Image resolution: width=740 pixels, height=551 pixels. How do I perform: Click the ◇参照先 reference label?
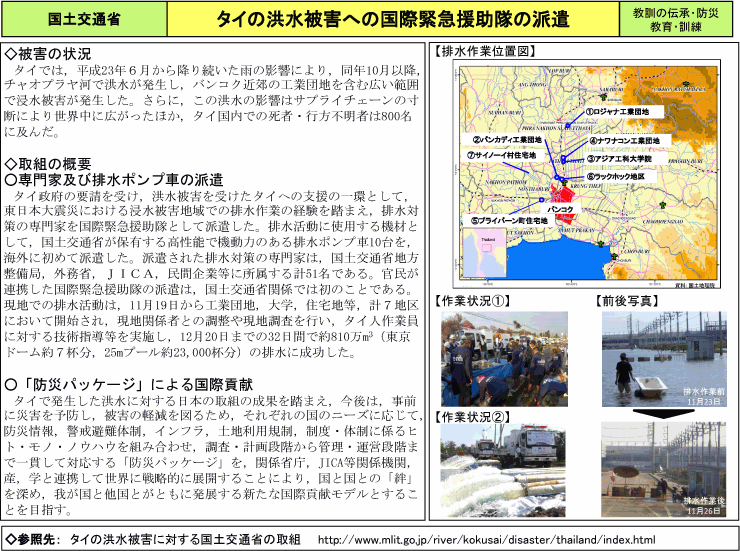pos(32,539)
